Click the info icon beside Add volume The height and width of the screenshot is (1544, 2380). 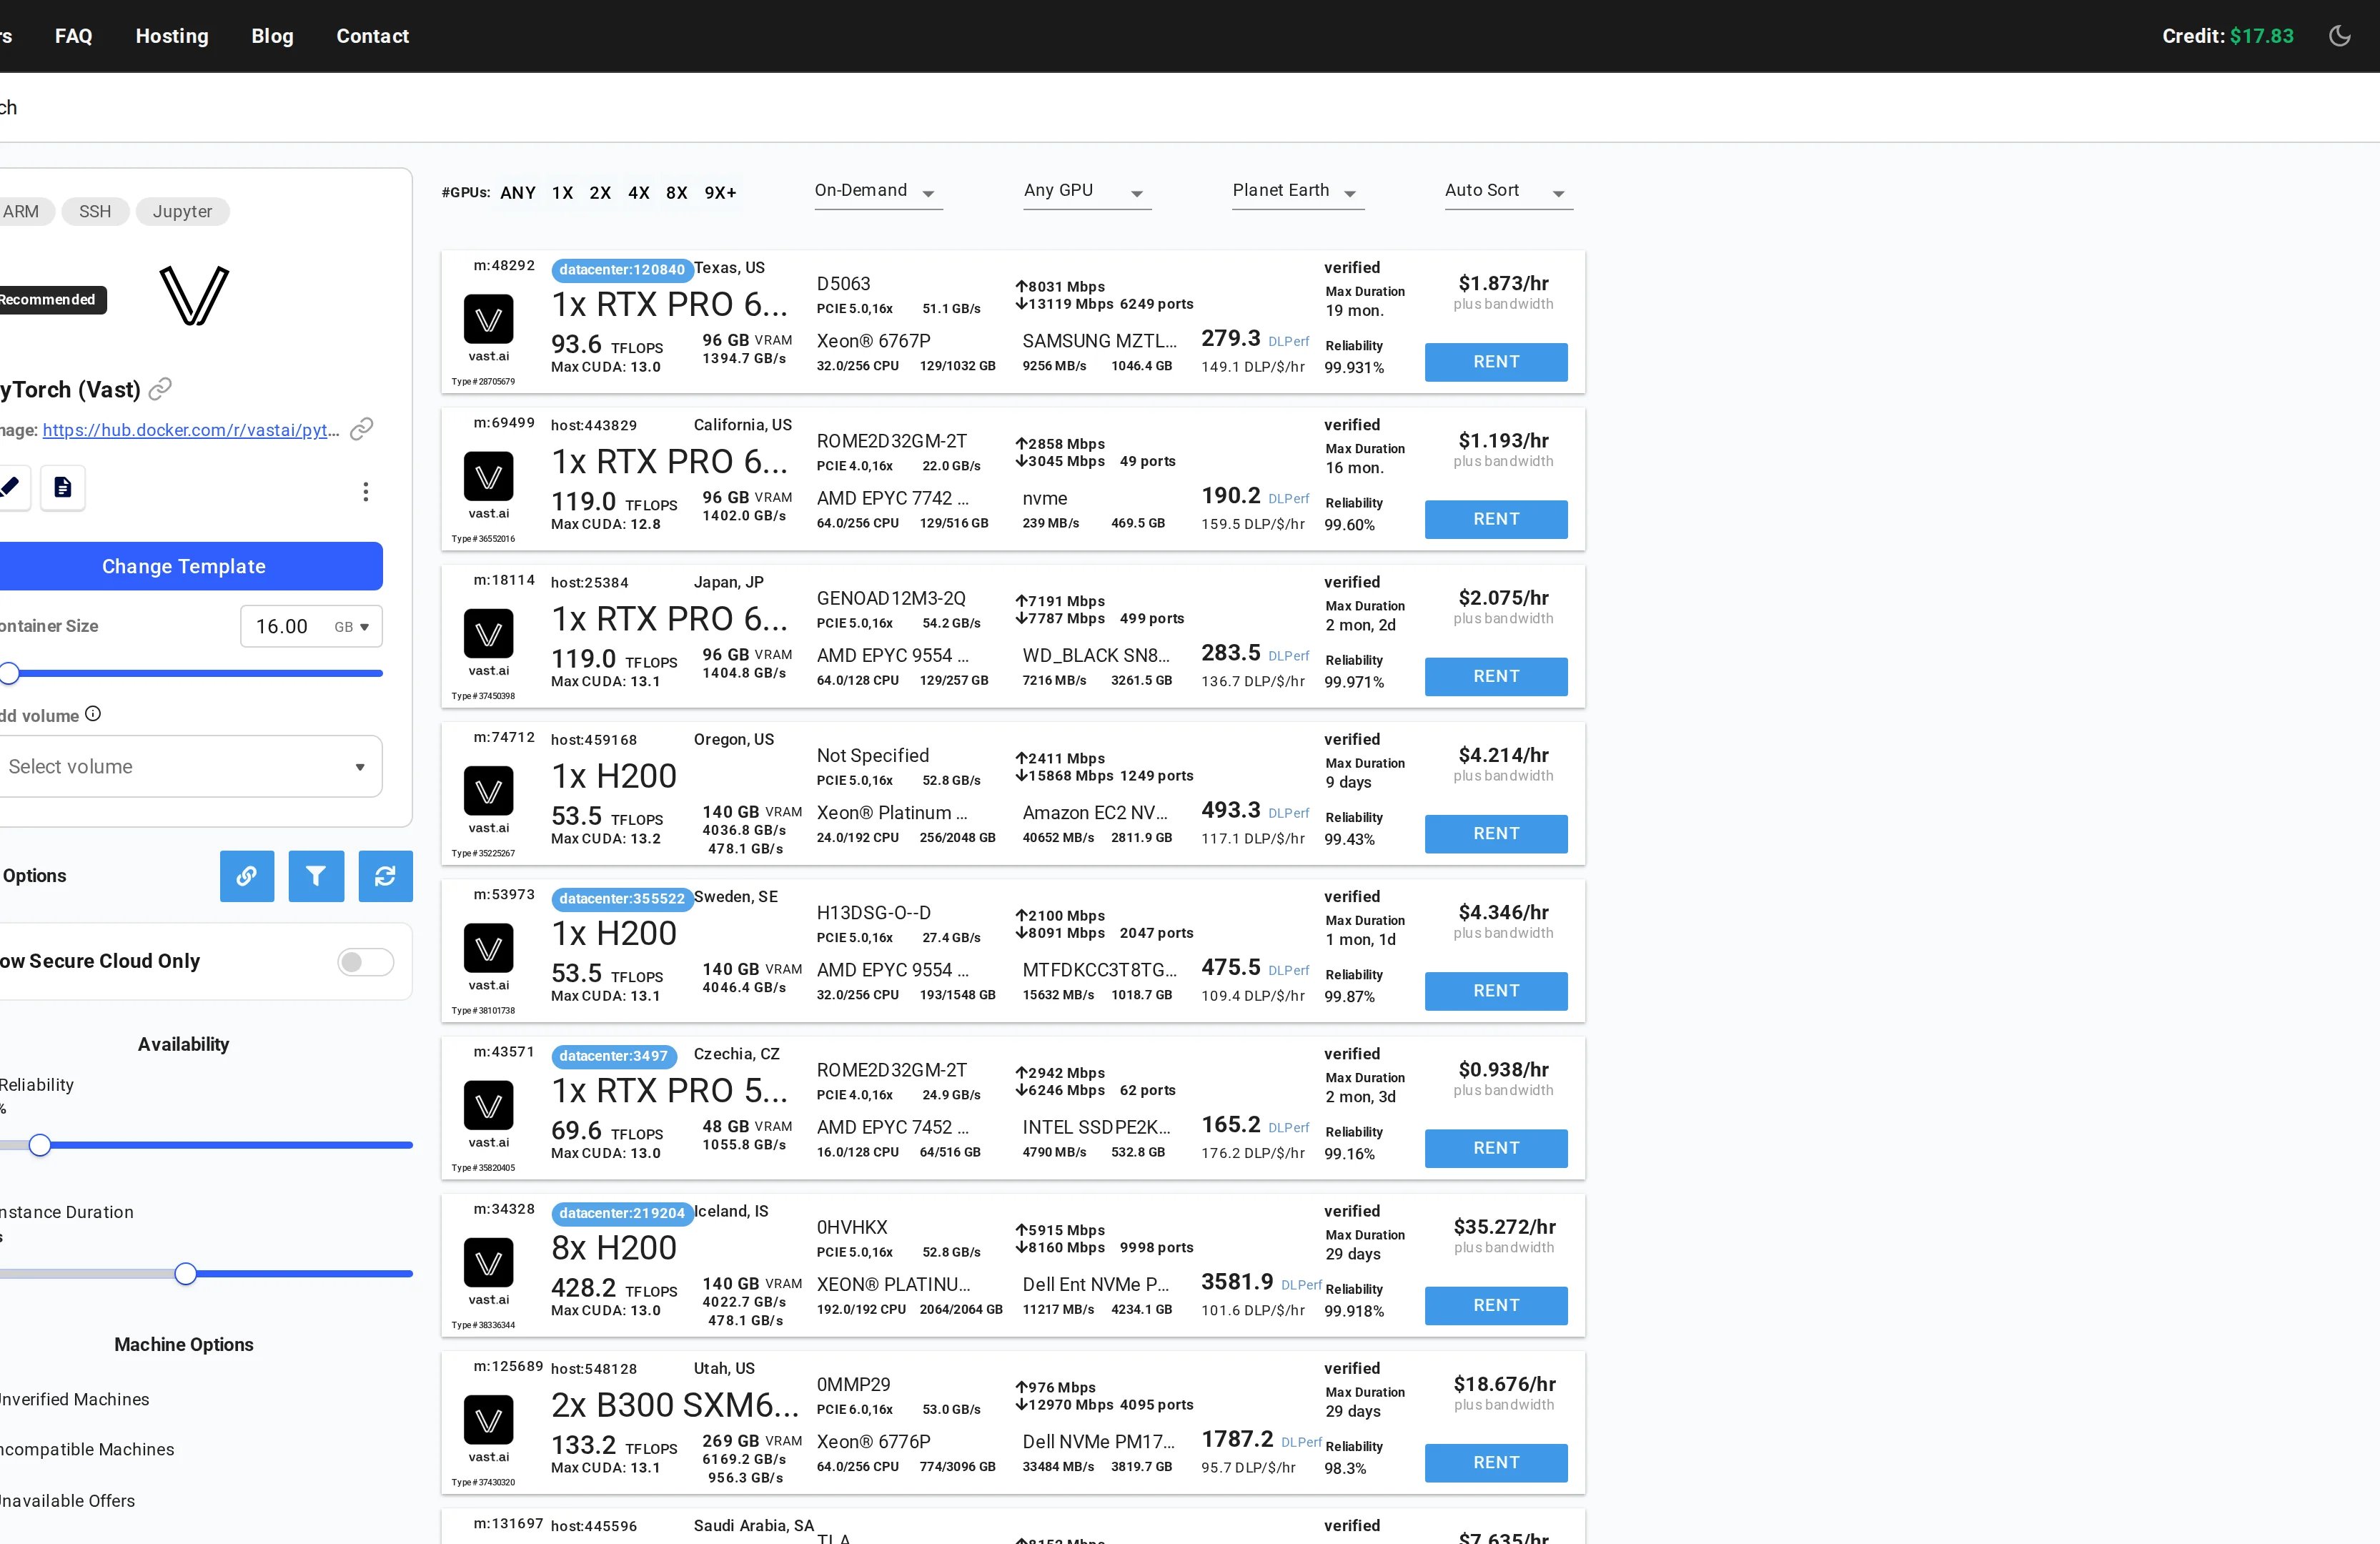coord(93,713)
